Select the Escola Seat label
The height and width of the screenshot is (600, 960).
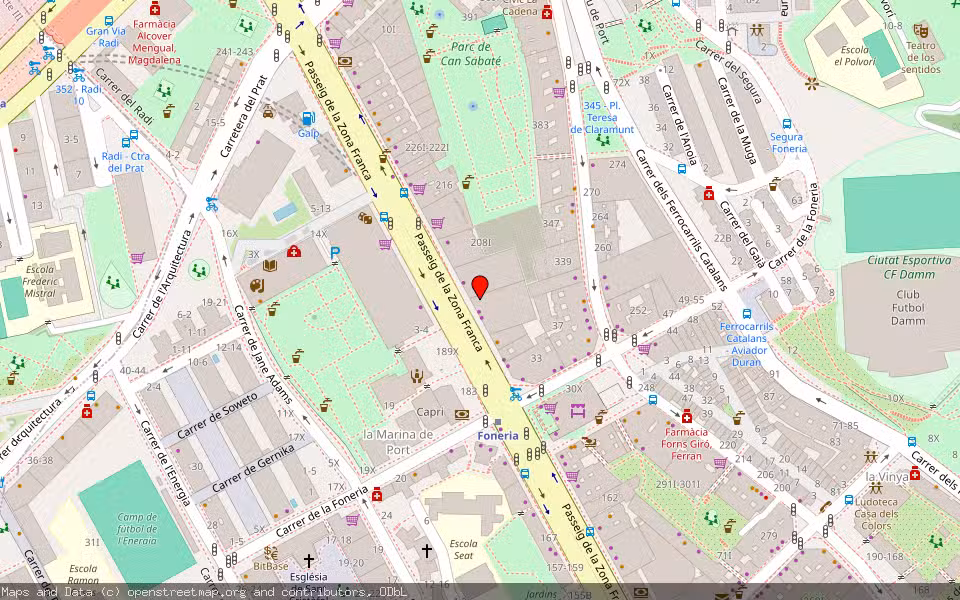tap(463, 549)
